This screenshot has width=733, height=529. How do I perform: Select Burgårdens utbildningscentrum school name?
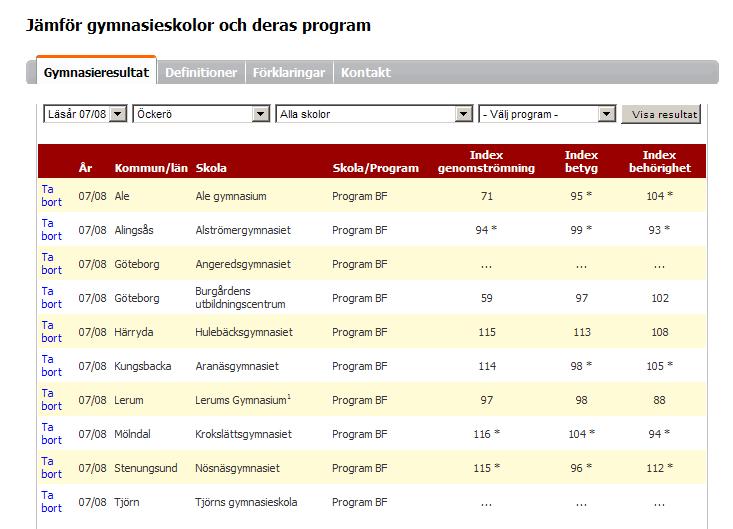click(x=240, y=298)
